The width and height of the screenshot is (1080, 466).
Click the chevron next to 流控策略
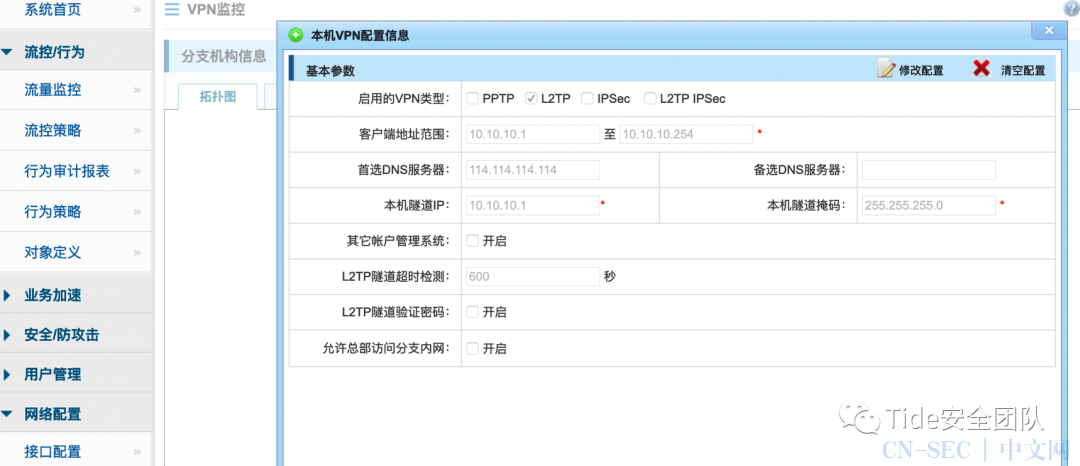[x=136, y=130]
